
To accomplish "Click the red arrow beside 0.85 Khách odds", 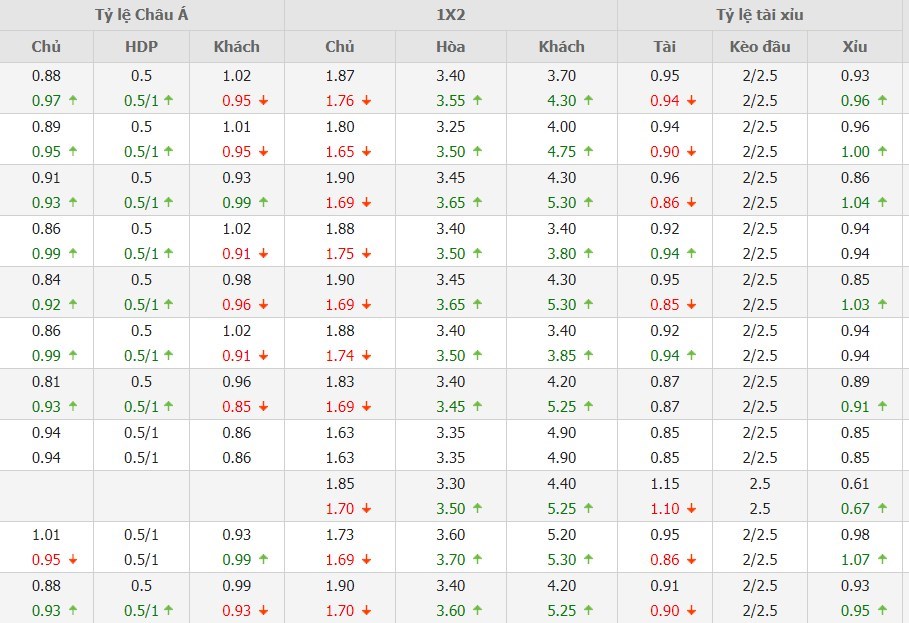I will (264, 407).
